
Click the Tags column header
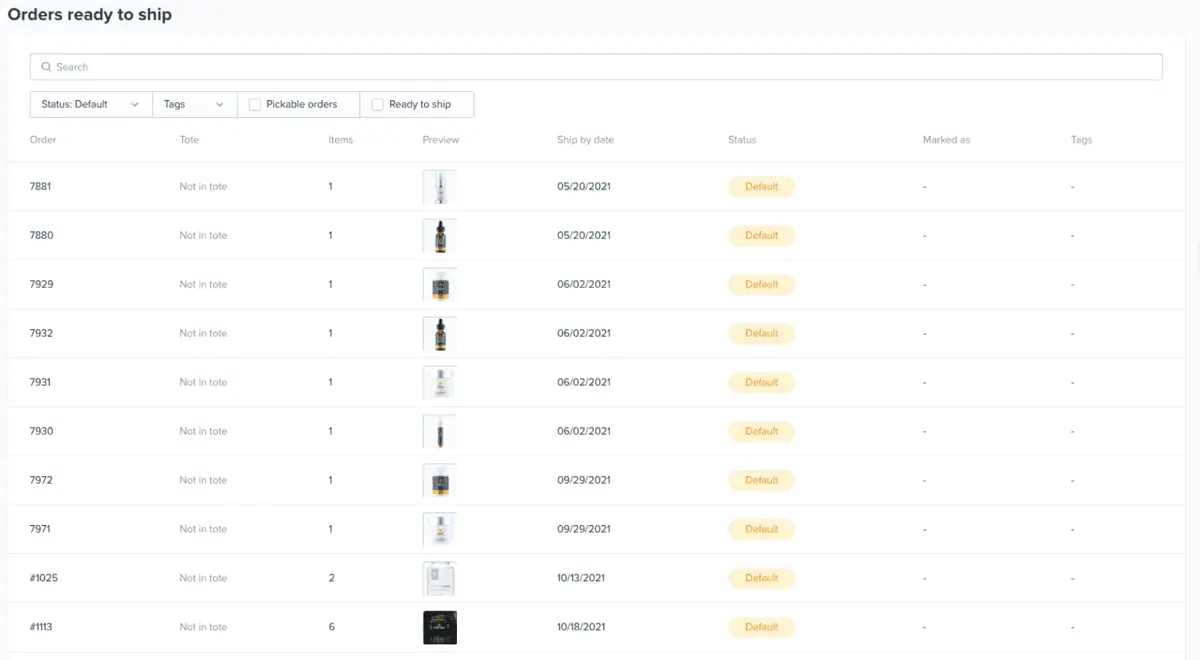click(1081, 140)
